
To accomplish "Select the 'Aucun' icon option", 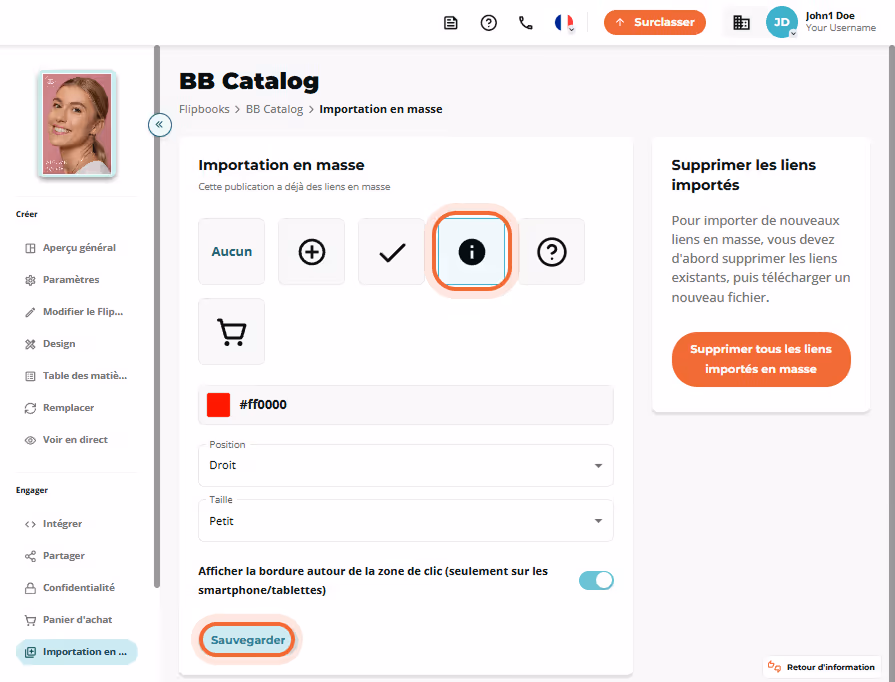I will 231,252.
